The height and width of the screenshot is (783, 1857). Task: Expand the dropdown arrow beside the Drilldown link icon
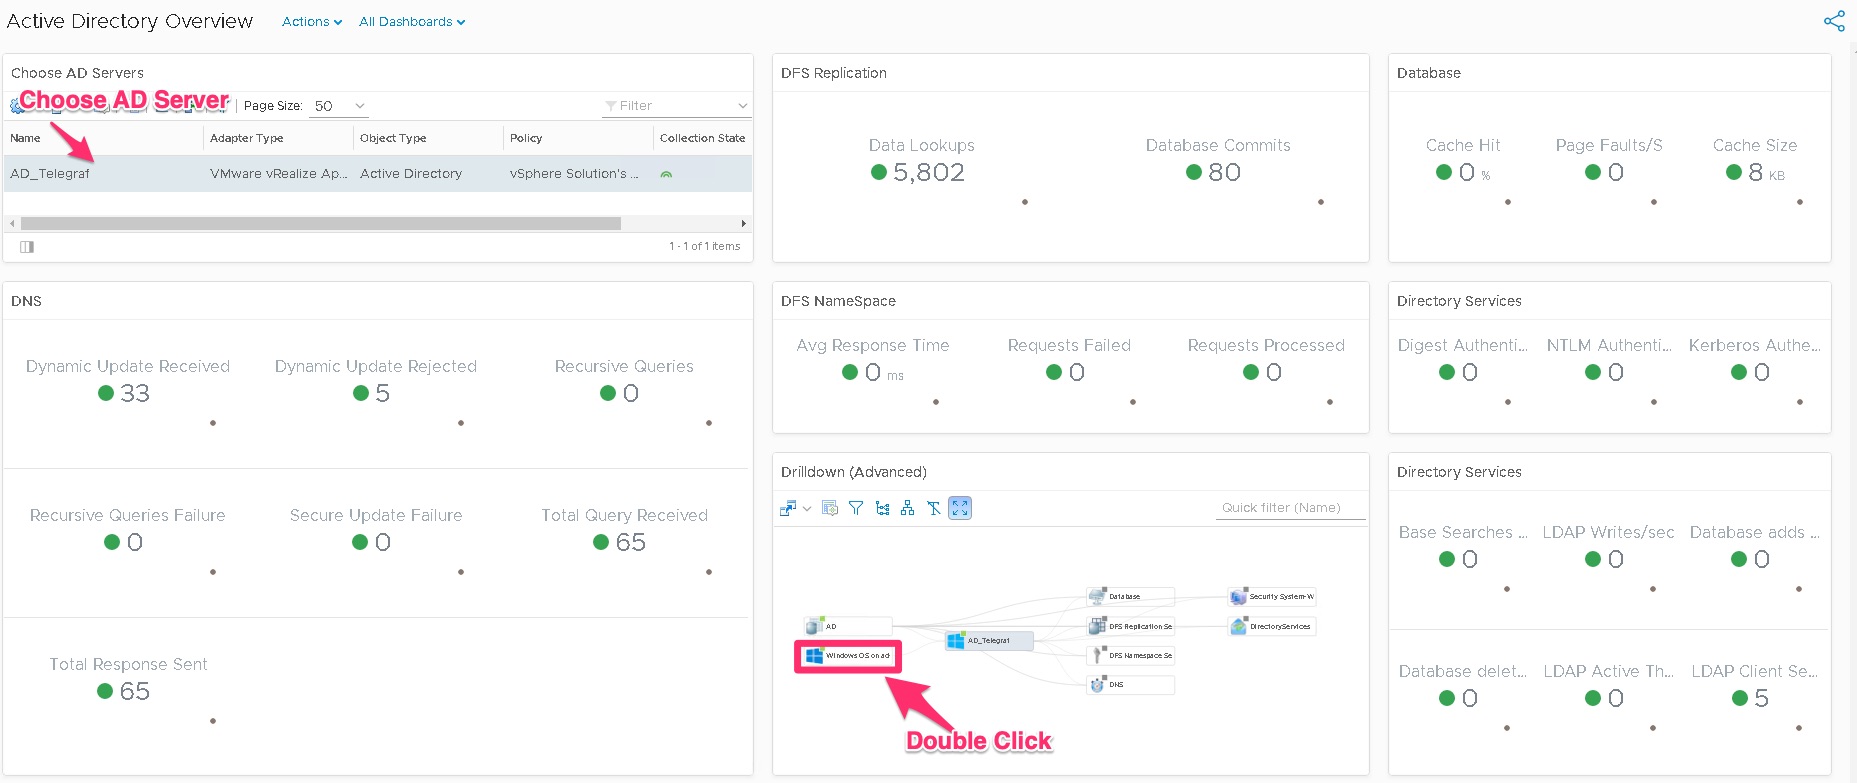click(x=807, y=508)
